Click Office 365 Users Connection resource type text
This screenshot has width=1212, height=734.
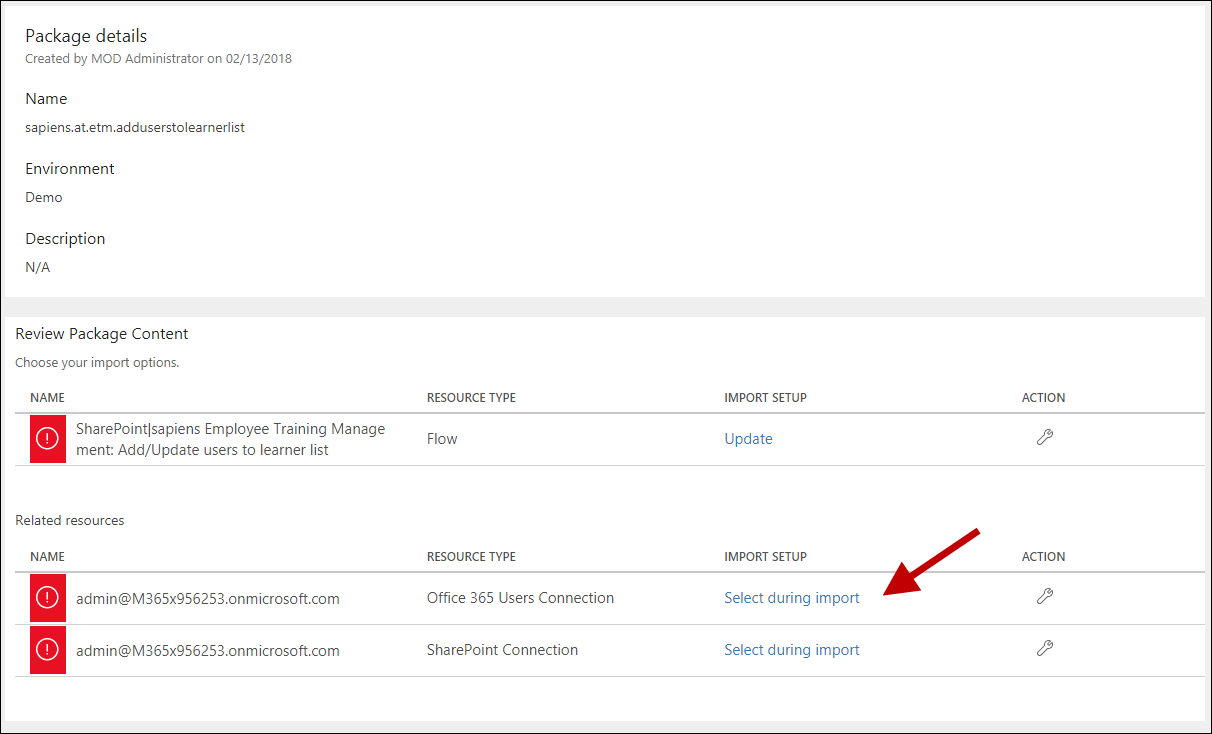tap(520, 598)
